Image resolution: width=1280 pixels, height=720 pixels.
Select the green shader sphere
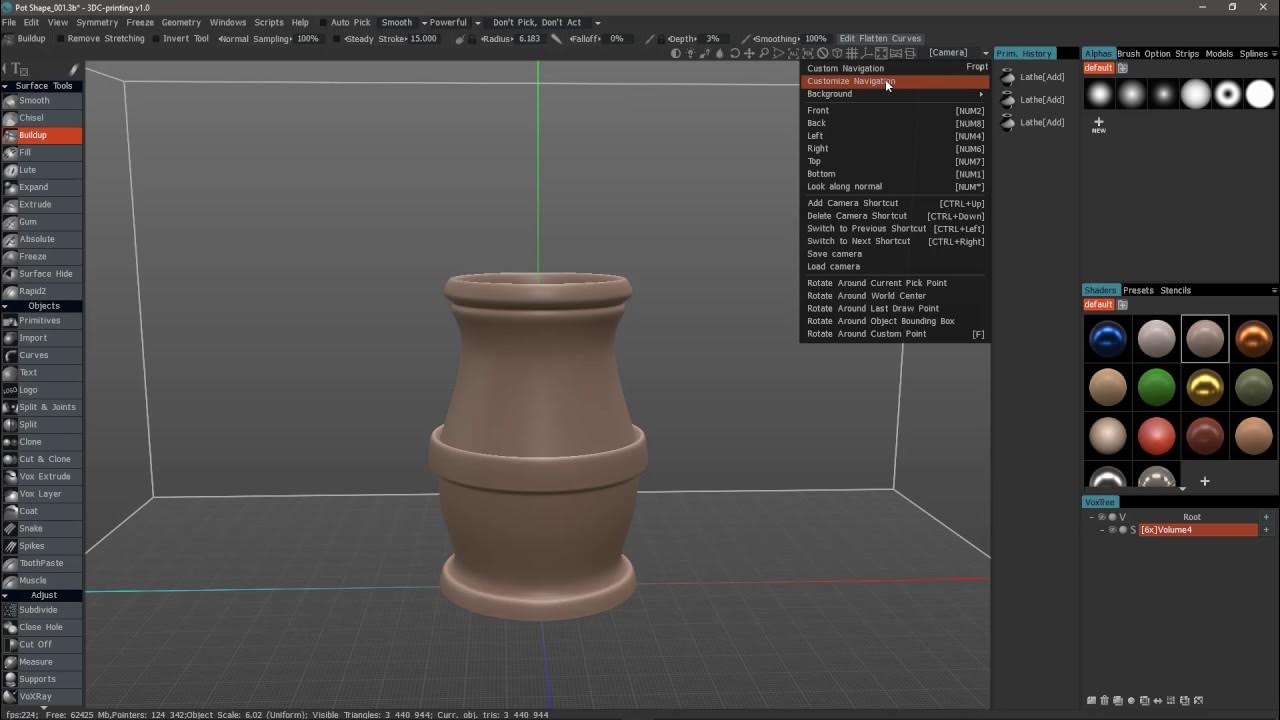pyautogui.click(x=1156, y=387)
